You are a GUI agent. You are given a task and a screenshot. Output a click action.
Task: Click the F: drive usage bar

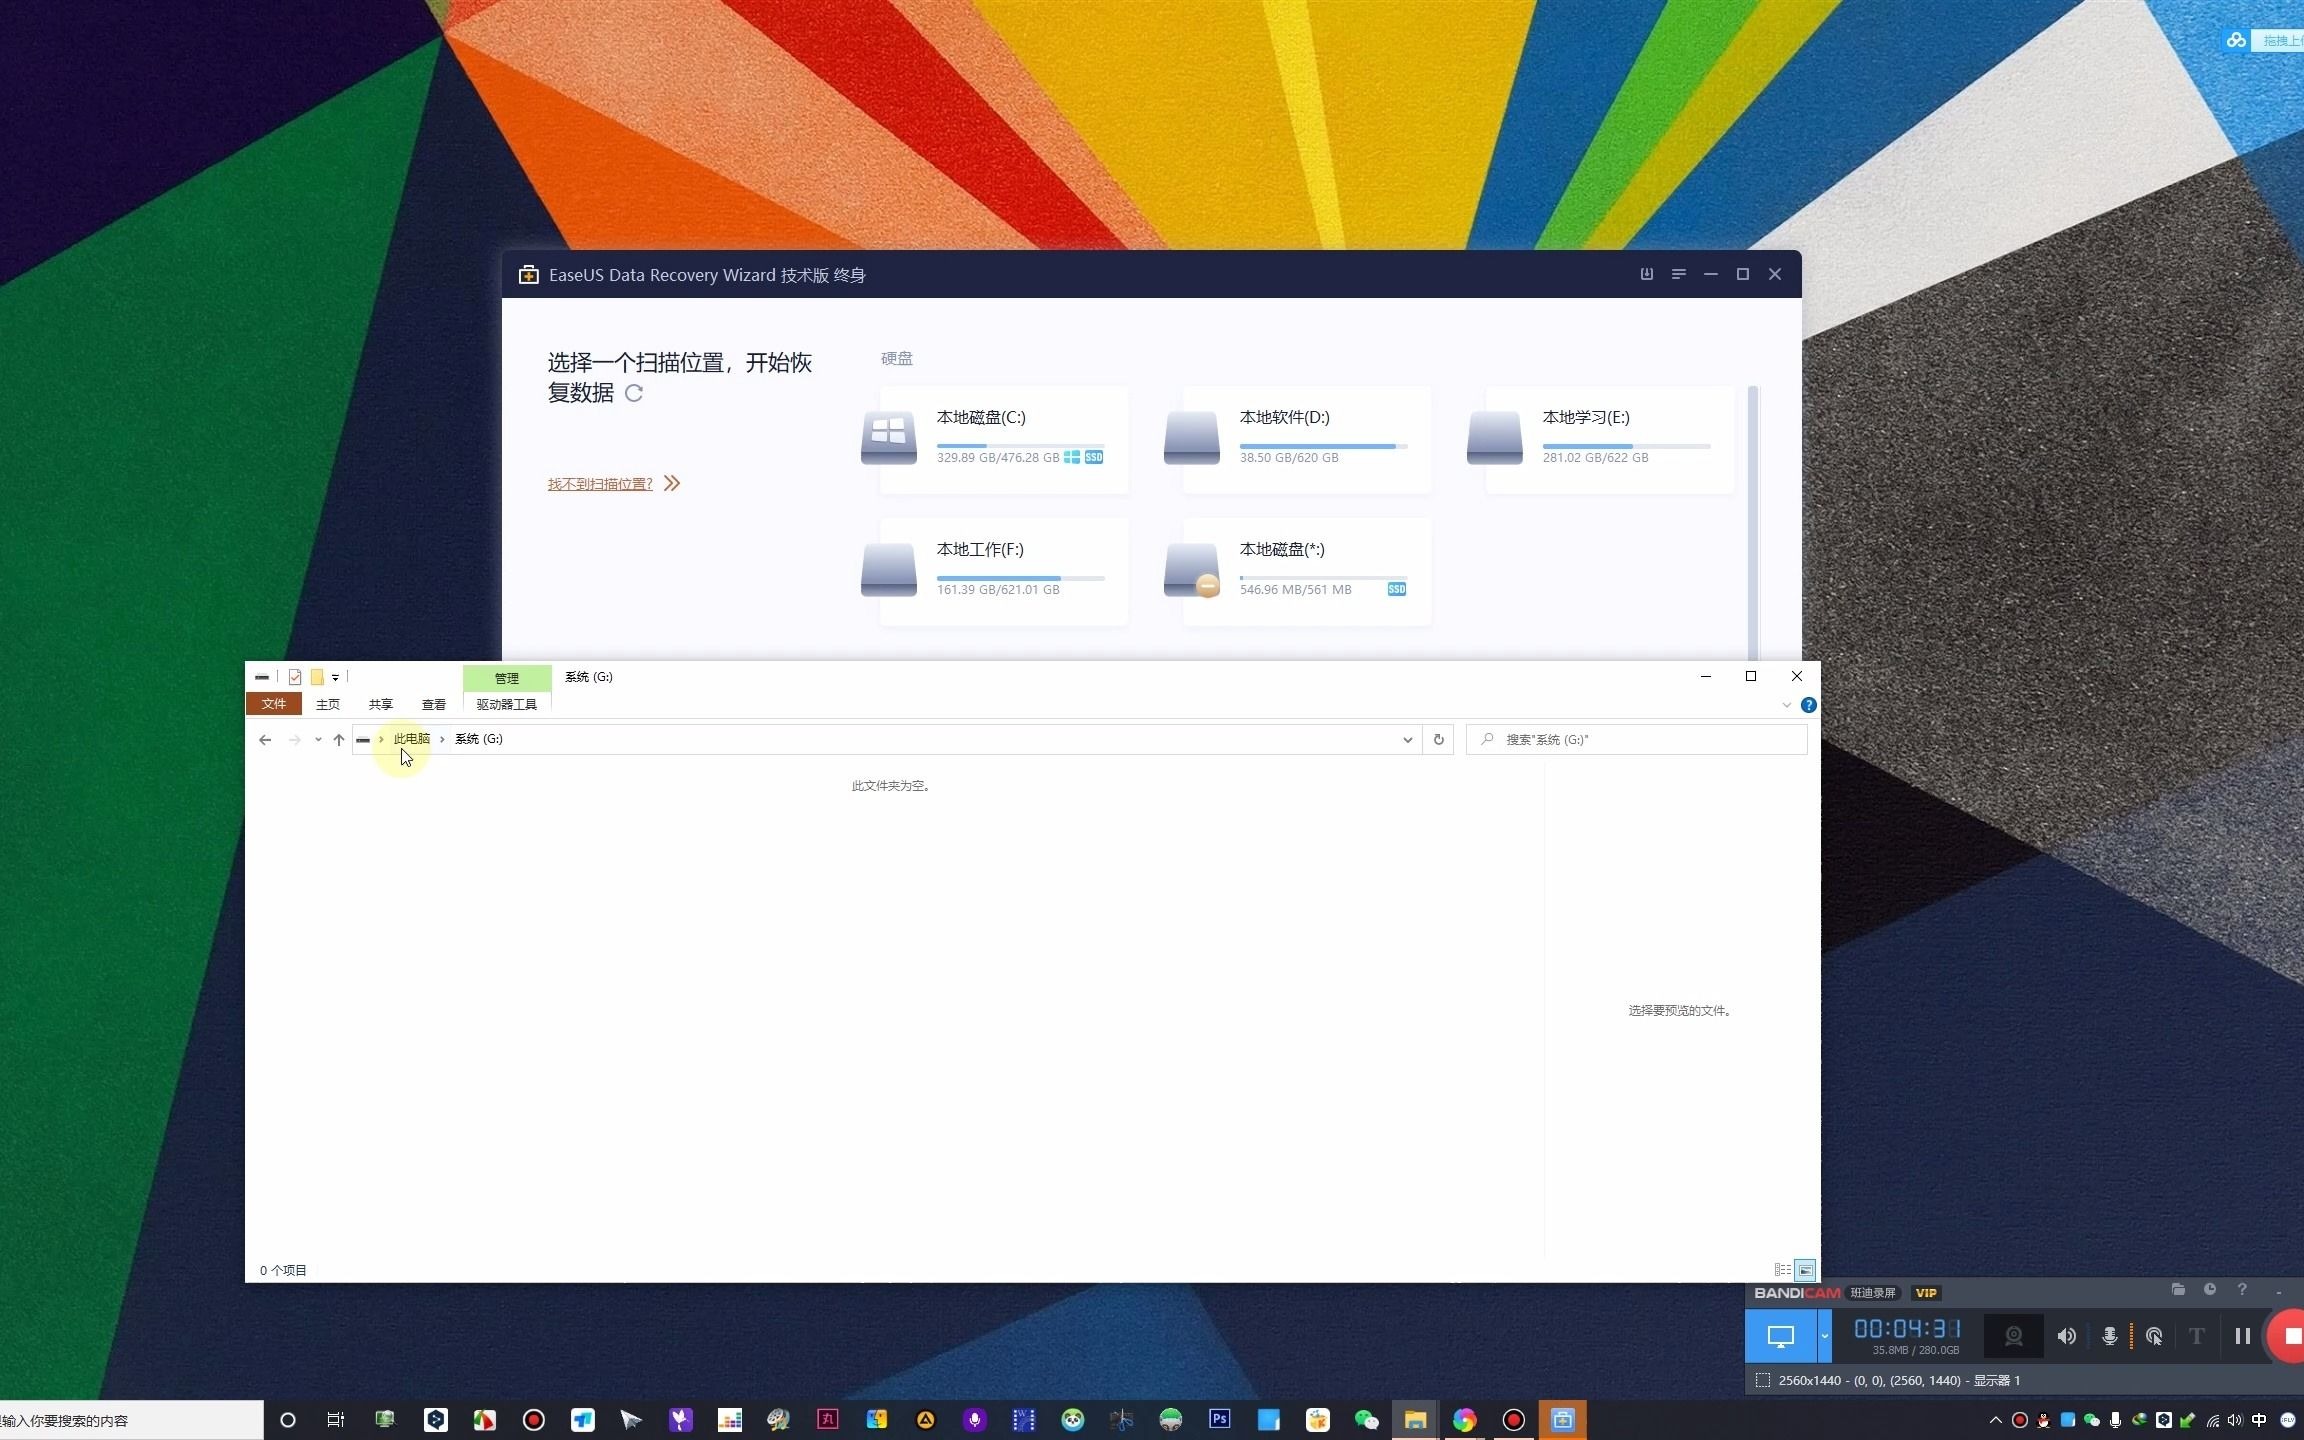pos(1020,578)
